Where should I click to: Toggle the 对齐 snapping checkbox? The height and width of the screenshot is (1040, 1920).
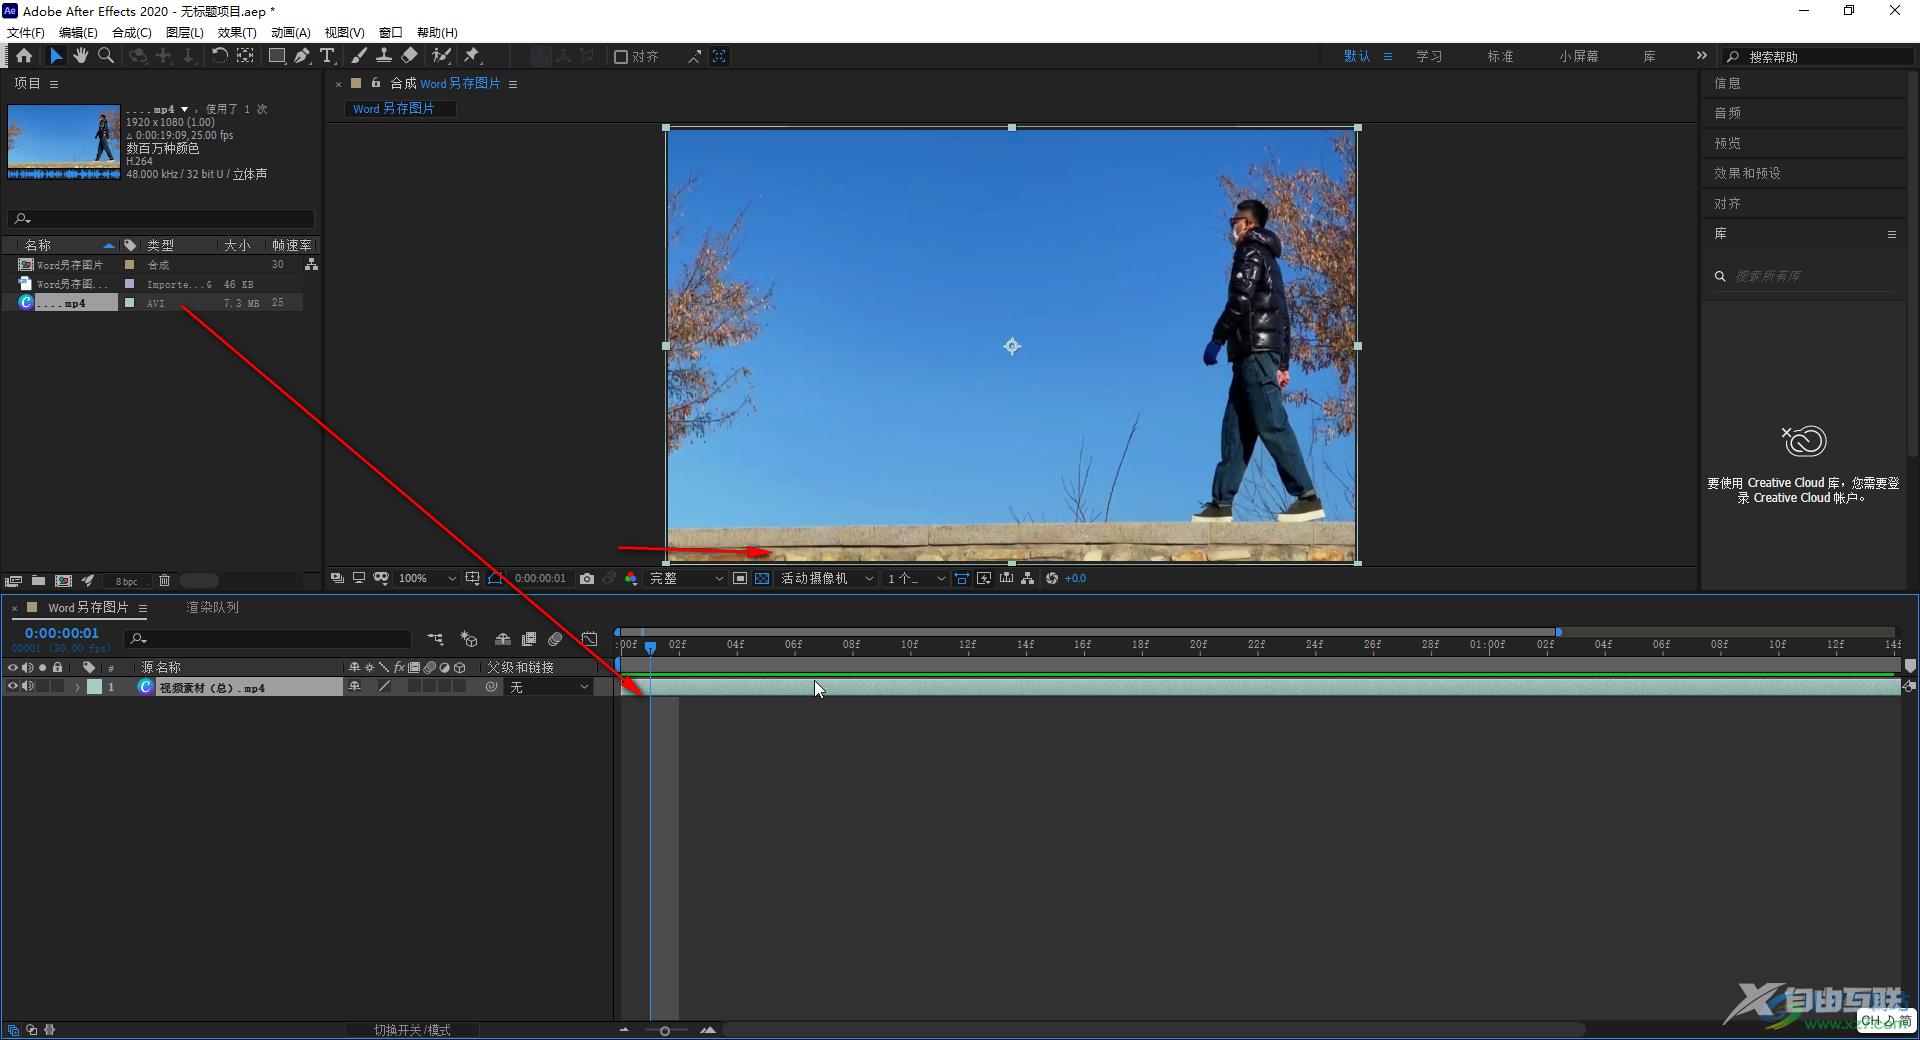[621, 57]
